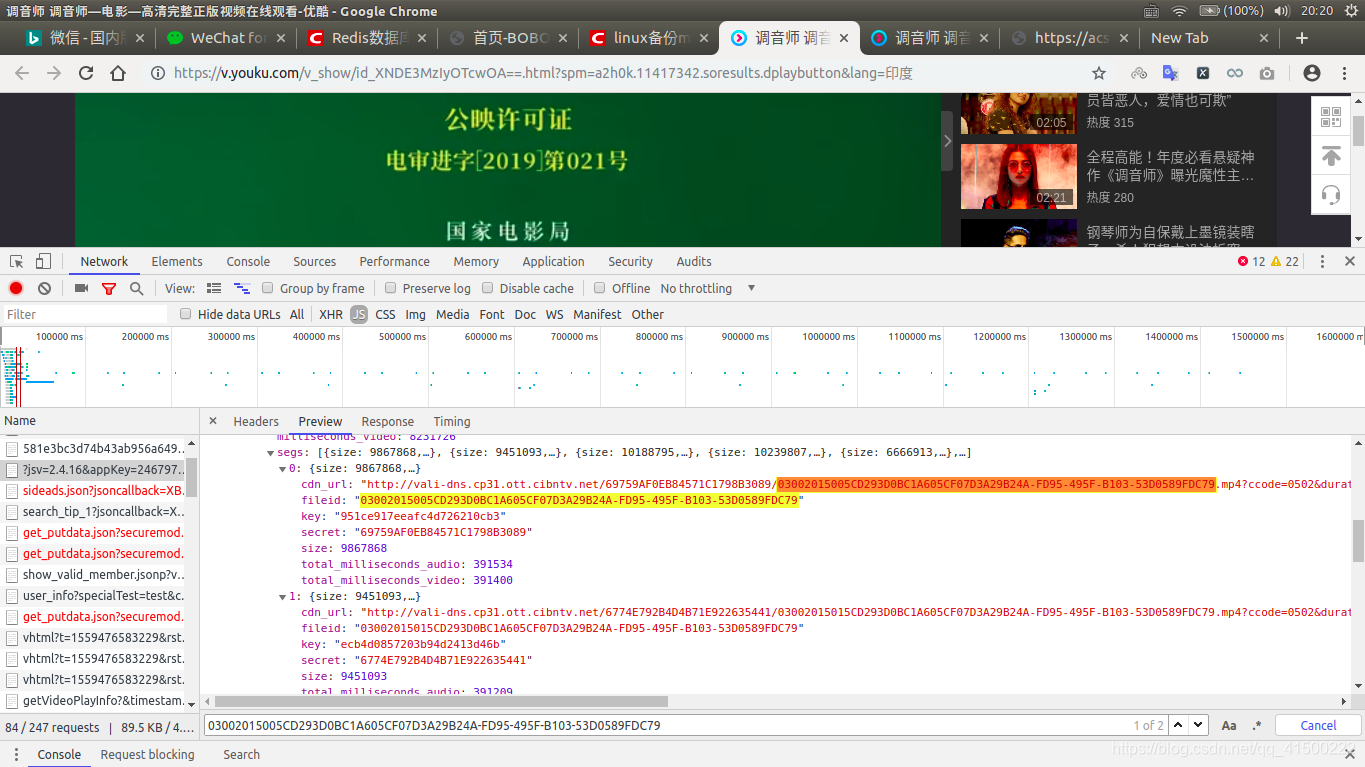
Task: Close the request details panel
Action: coord(213,421)
